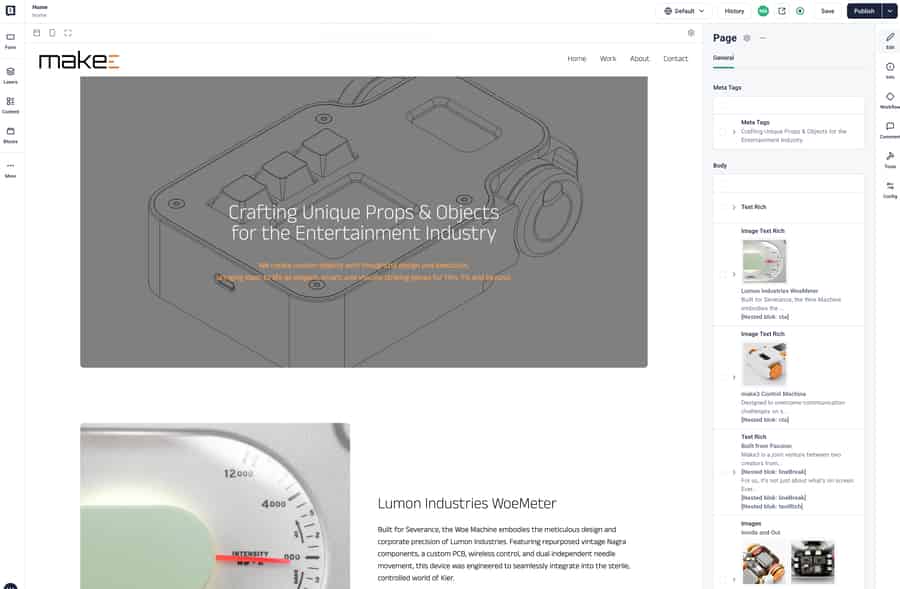Open preview in new window

(782, 11)
